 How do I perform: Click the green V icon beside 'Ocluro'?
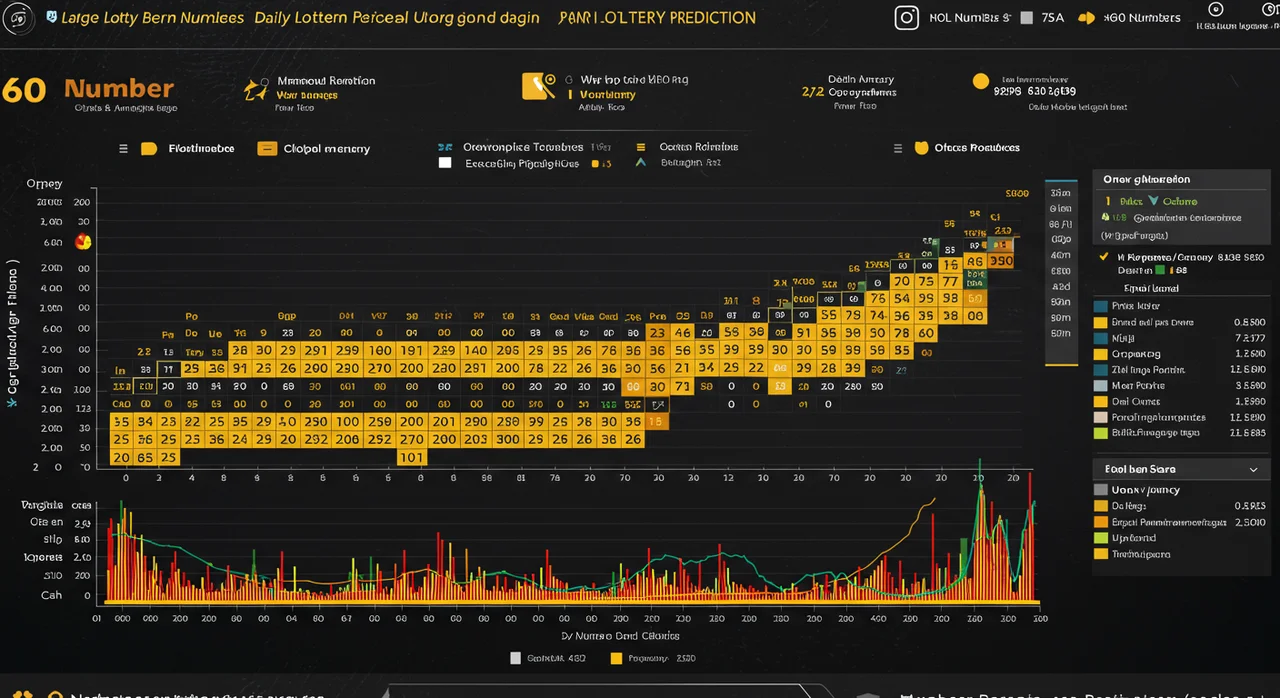pos(1153,201)
